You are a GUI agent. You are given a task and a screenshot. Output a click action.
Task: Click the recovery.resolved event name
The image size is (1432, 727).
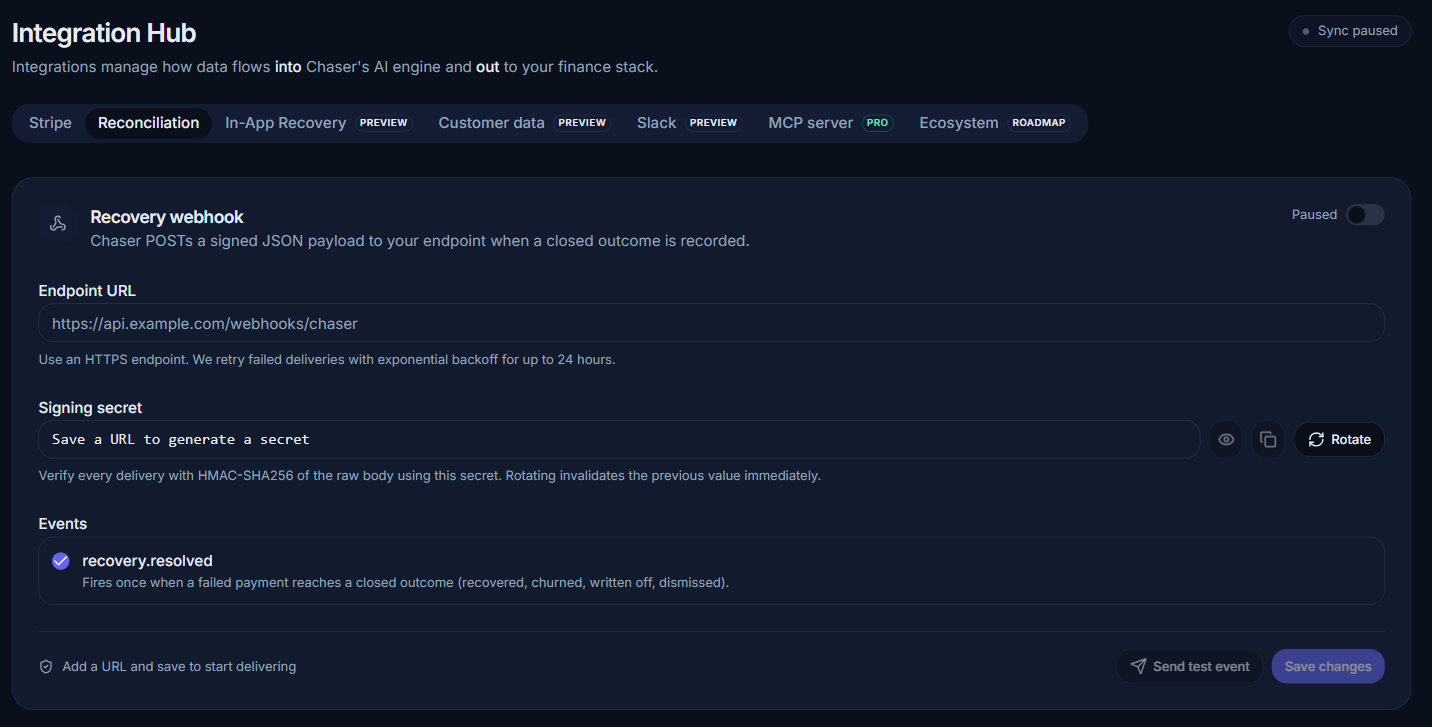147,561
